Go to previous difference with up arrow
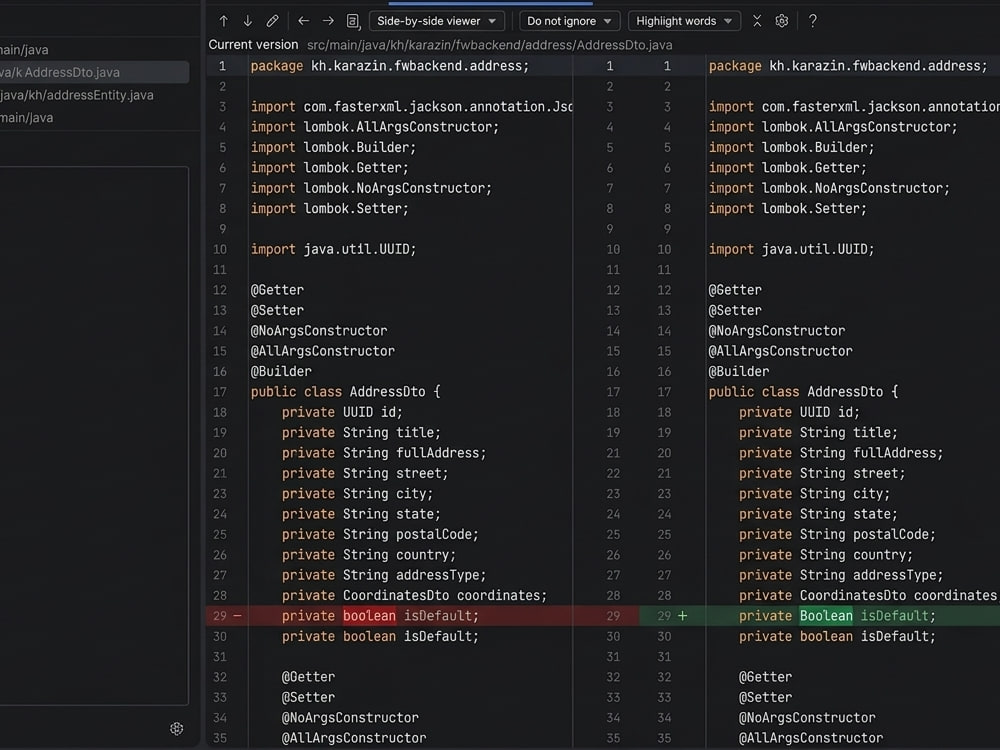This screenshot has width=1000, height=750. (223, 21)
